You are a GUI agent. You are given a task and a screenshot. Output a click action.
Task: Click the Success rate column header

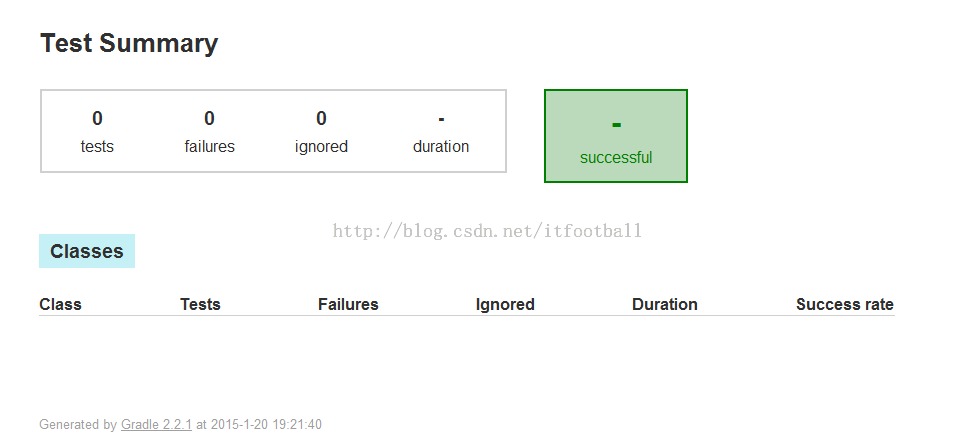(845, 304)
